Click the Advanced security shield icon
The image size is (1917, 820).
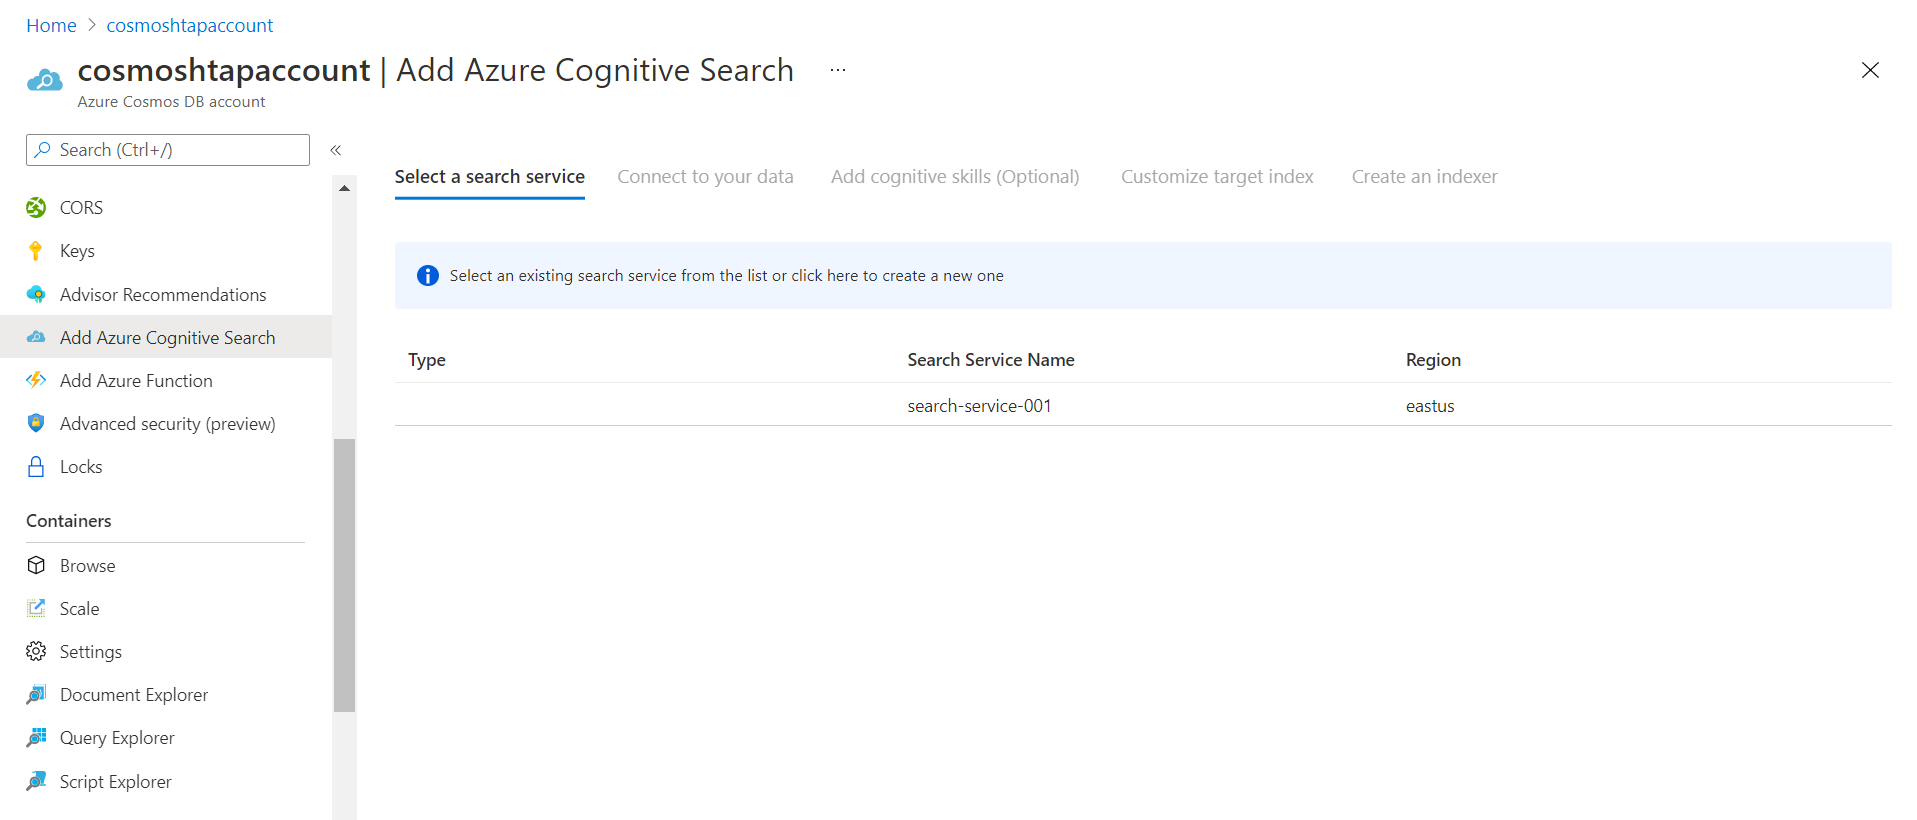[x=36, y=423]
